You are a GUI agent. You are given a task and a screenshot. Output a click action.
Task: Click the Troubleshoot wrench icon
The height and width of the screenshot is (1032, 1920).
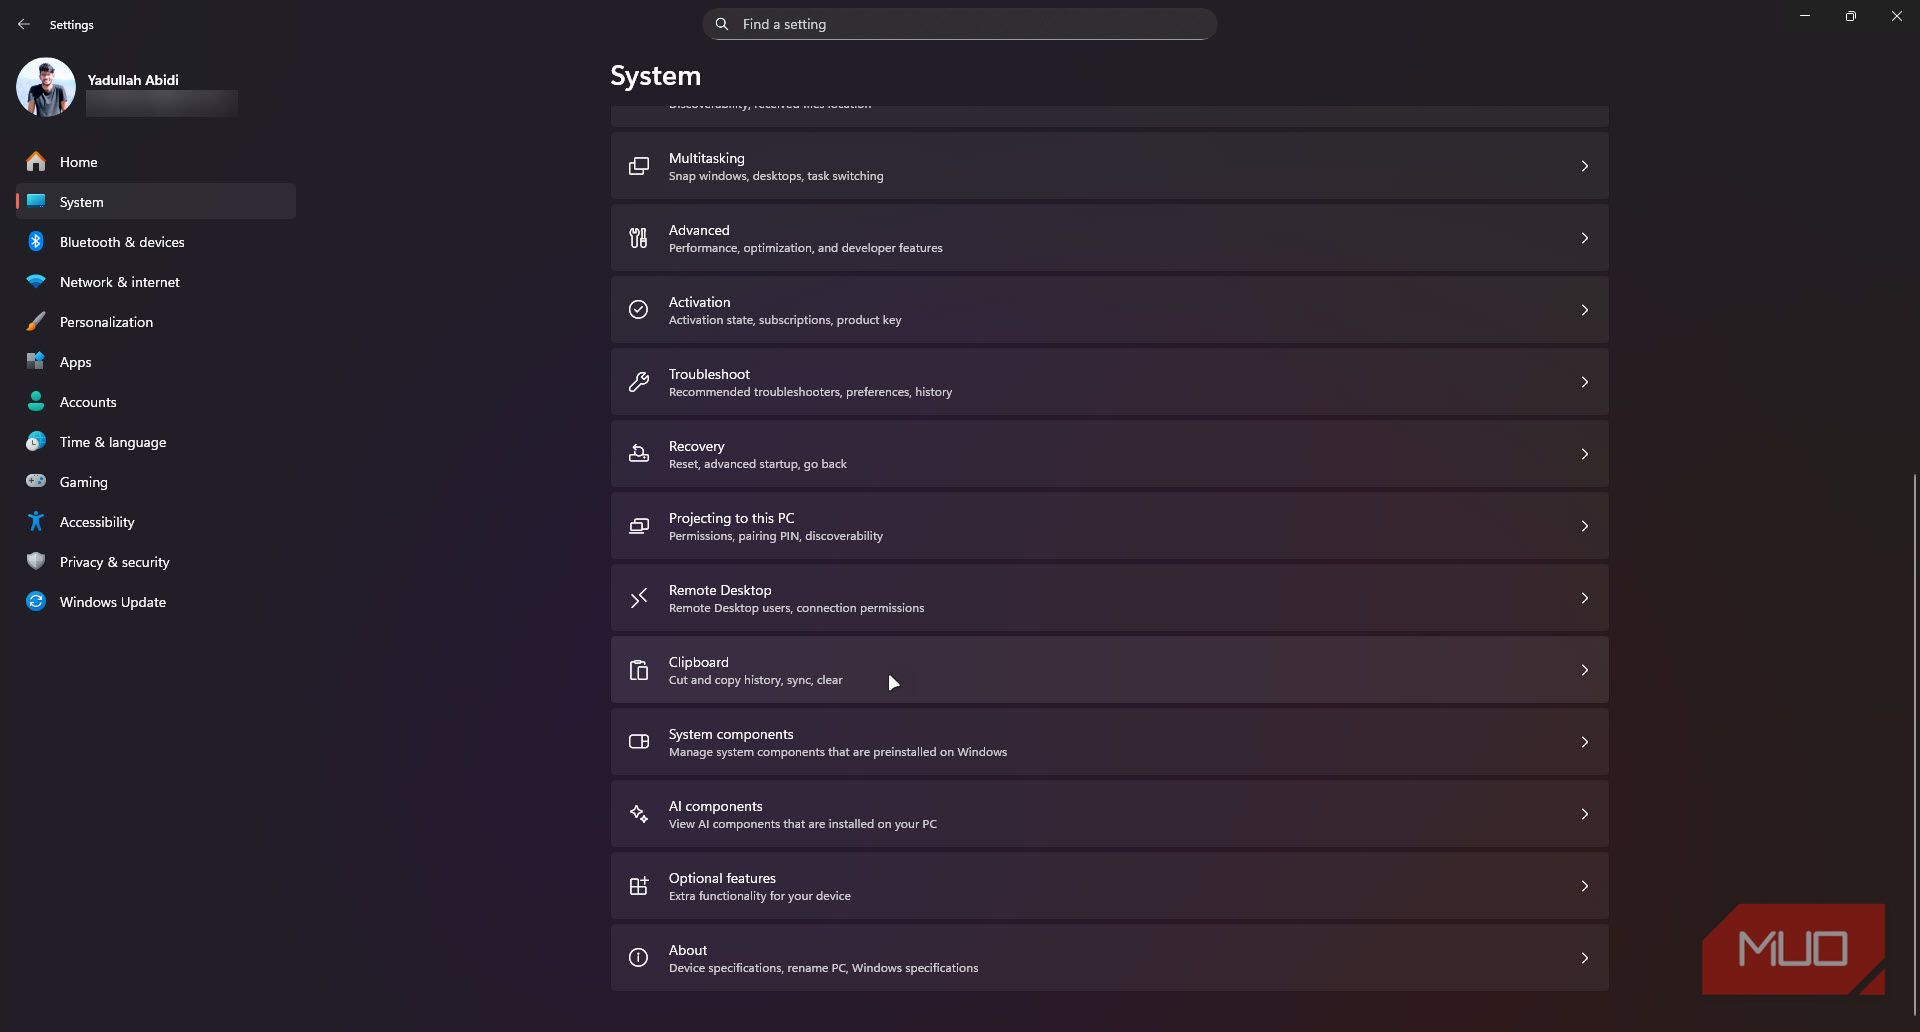coord(638,382)
